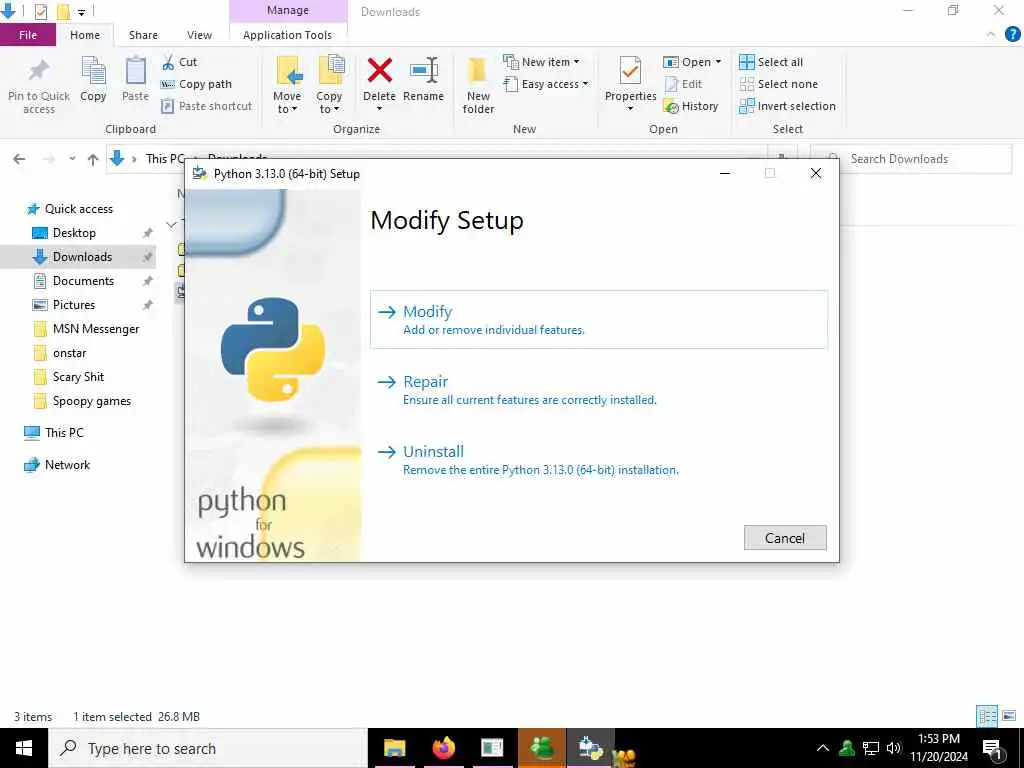Select the Cut scissors command
Viewport: 1024px width, 768px height.
click(x=179, y=62)
